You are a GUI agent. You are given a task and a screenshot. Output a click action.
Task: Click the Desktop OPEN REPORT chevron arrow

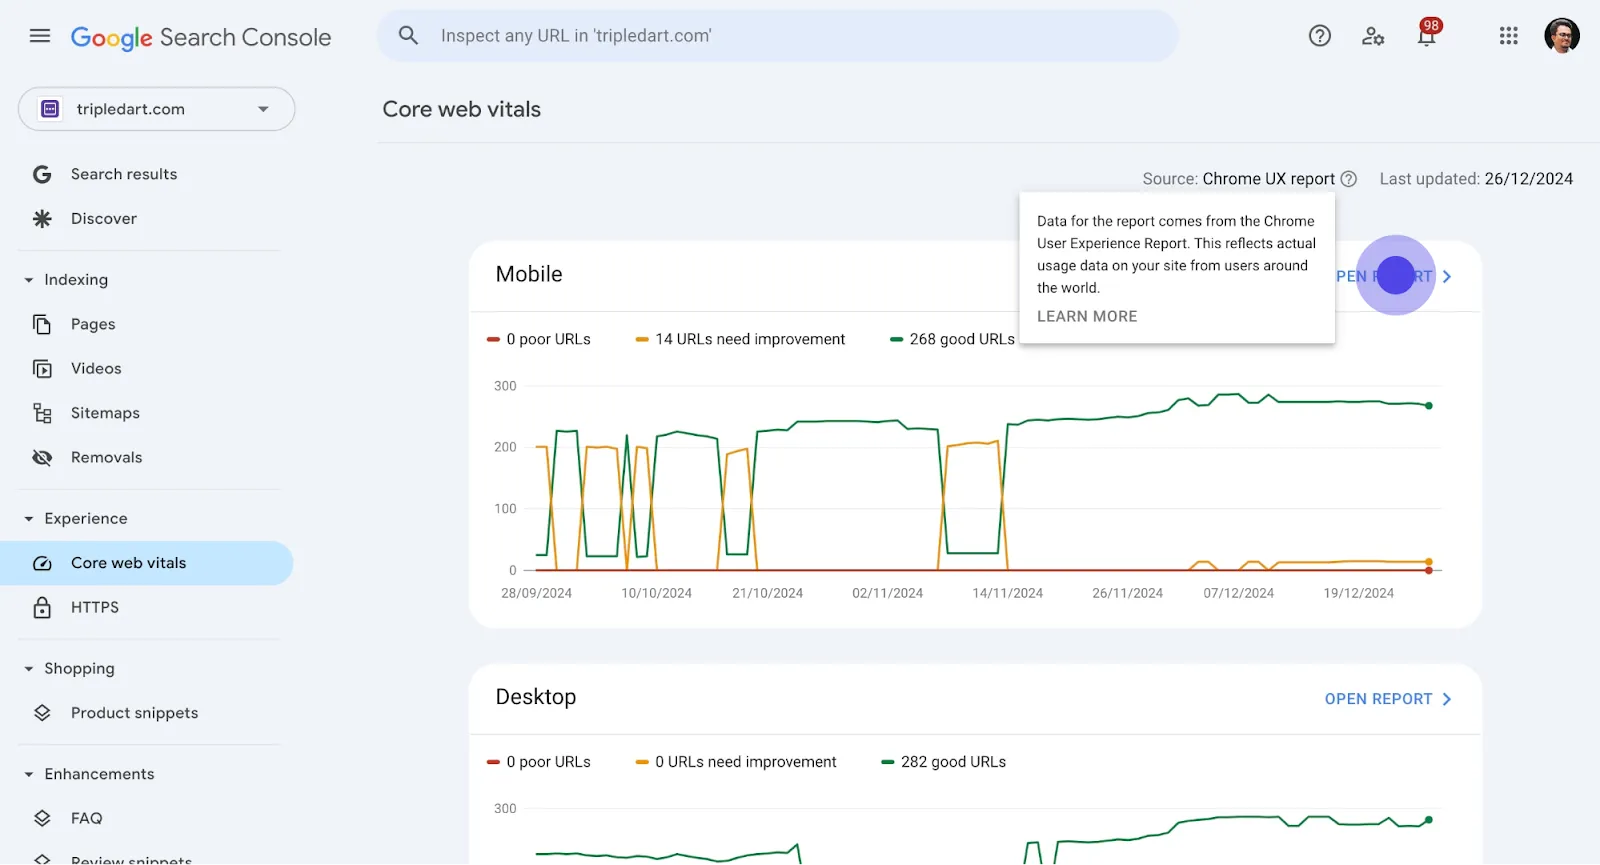1447,699
